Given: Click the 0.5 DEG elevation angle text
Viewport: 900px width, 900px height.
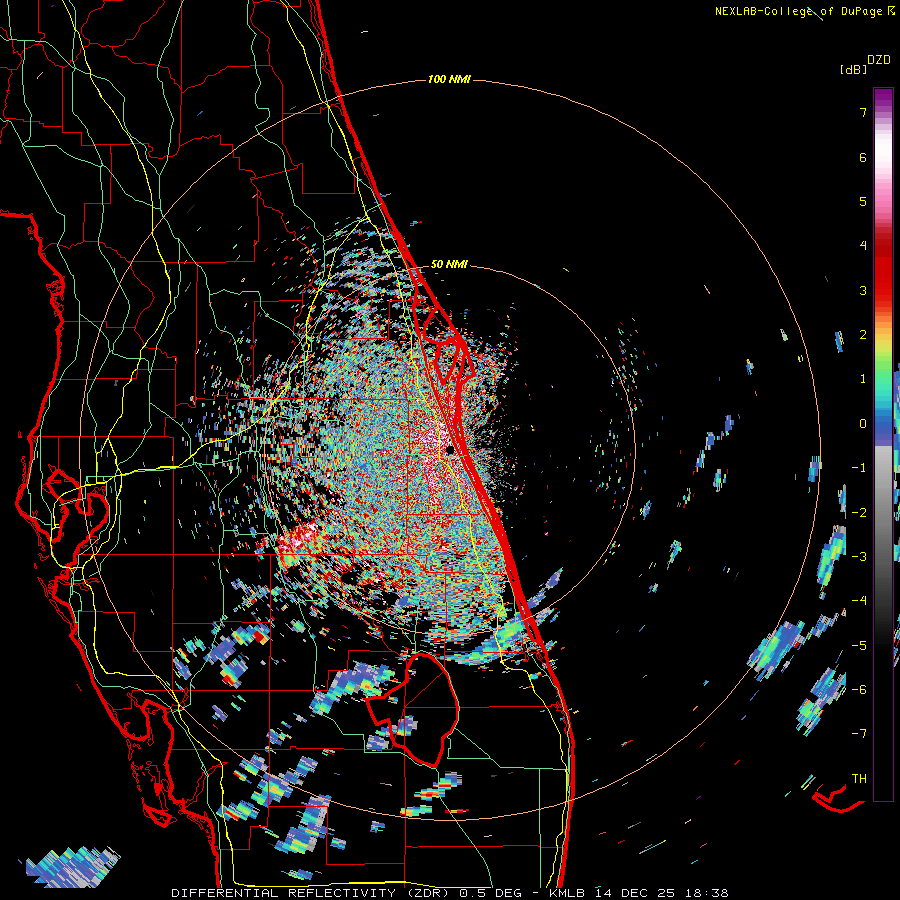Looking at the screenshot, I should [x=490, y=893].
